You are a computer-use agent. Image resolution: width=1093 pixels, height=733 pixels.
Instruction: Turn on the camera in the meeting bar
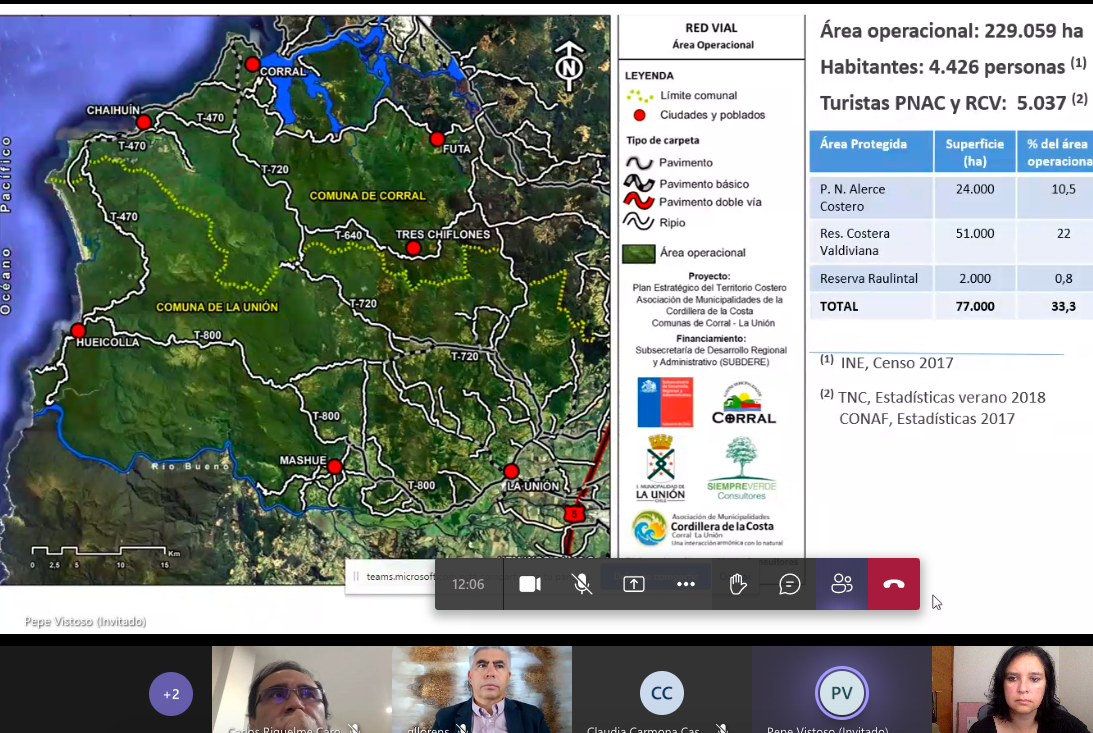[530, 584]
